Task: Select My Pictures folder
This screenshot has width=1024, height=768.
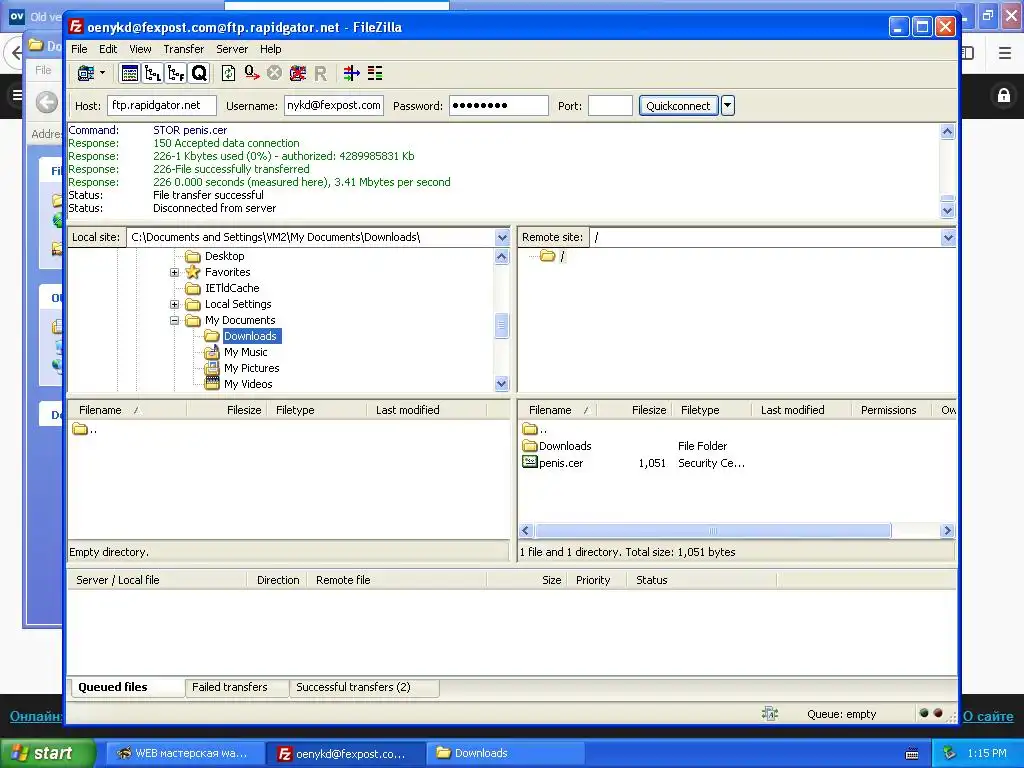Action: (x=251, y=368)
